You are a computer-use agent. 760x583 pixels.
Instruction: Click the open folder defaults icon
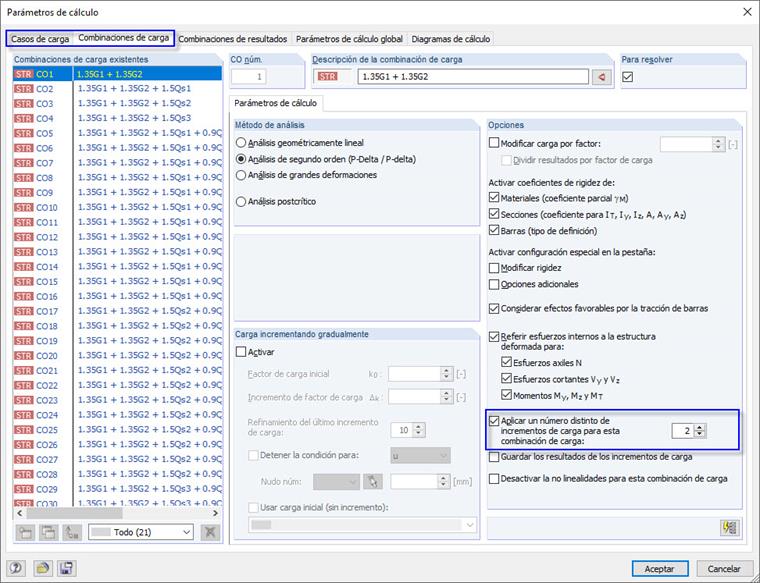(x=43, y=568)
